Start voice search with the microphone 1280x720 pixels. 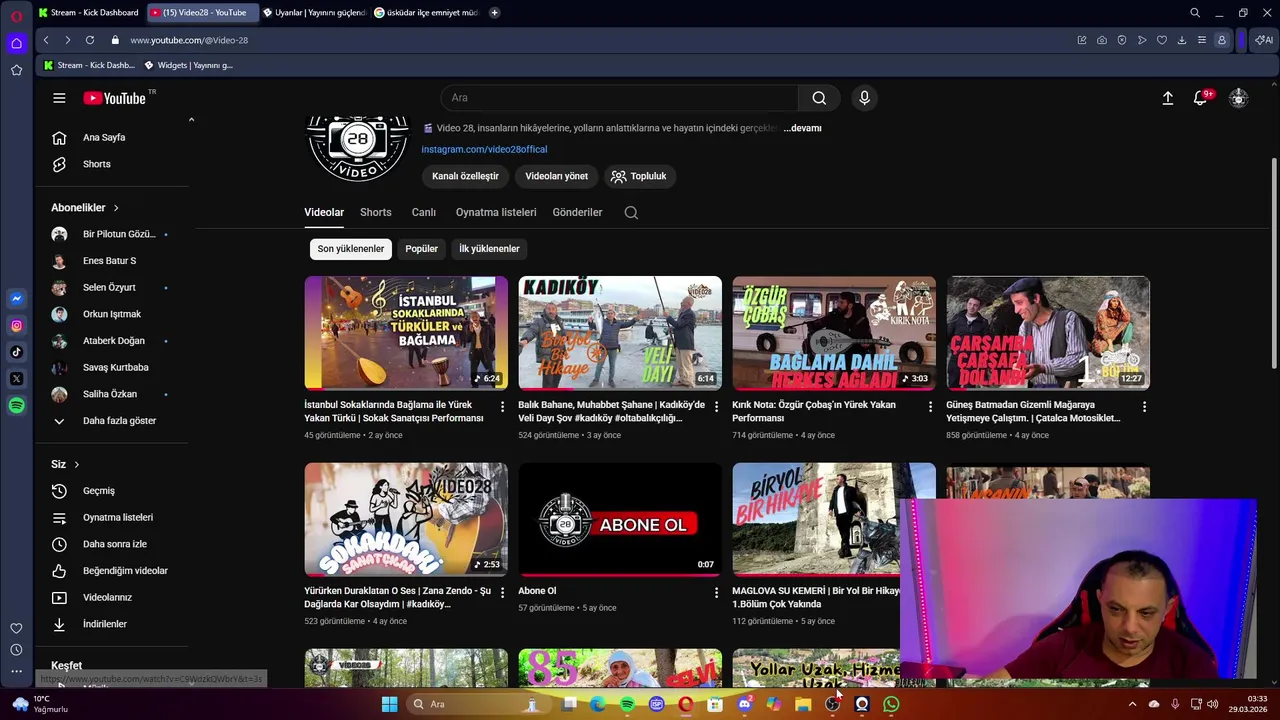(864, 98)
